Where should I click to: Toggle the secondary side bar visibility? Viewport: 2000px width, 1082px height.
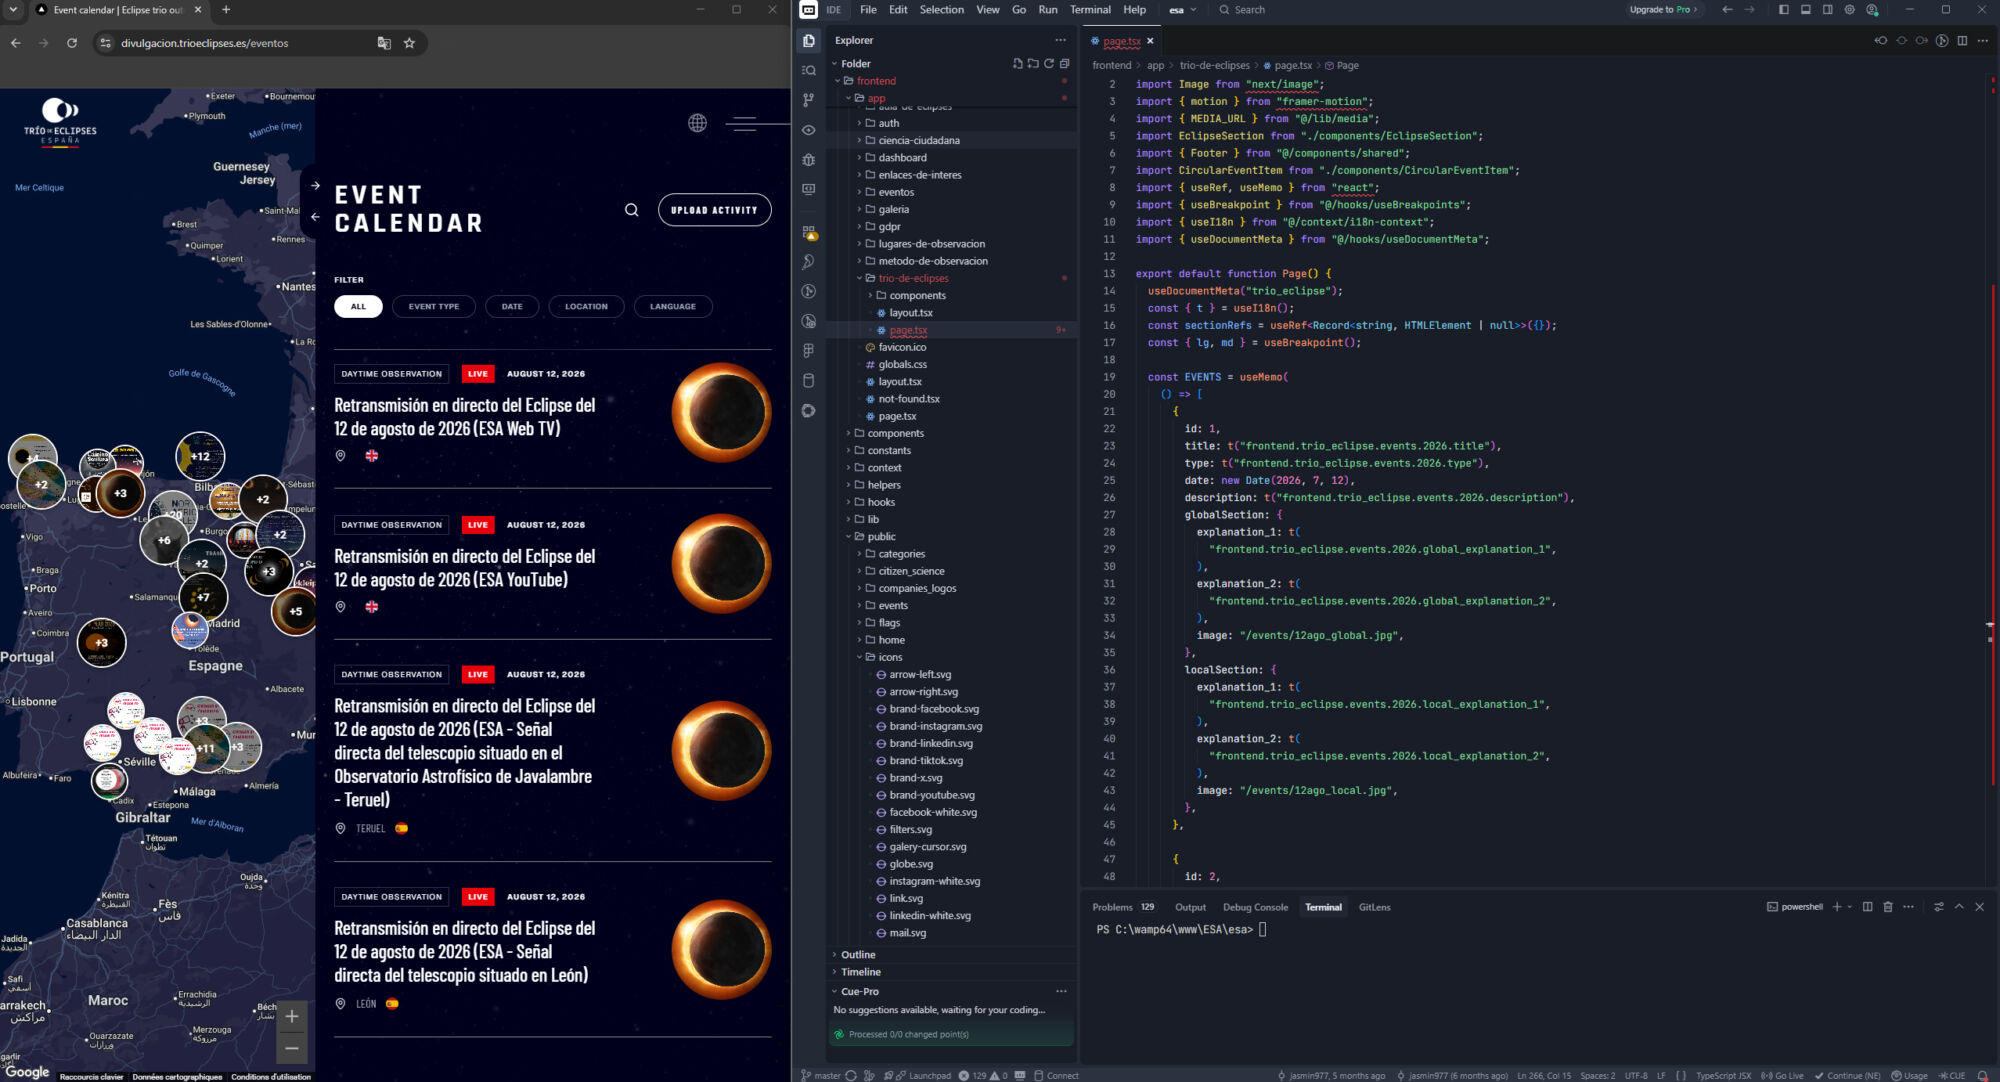1828,10
